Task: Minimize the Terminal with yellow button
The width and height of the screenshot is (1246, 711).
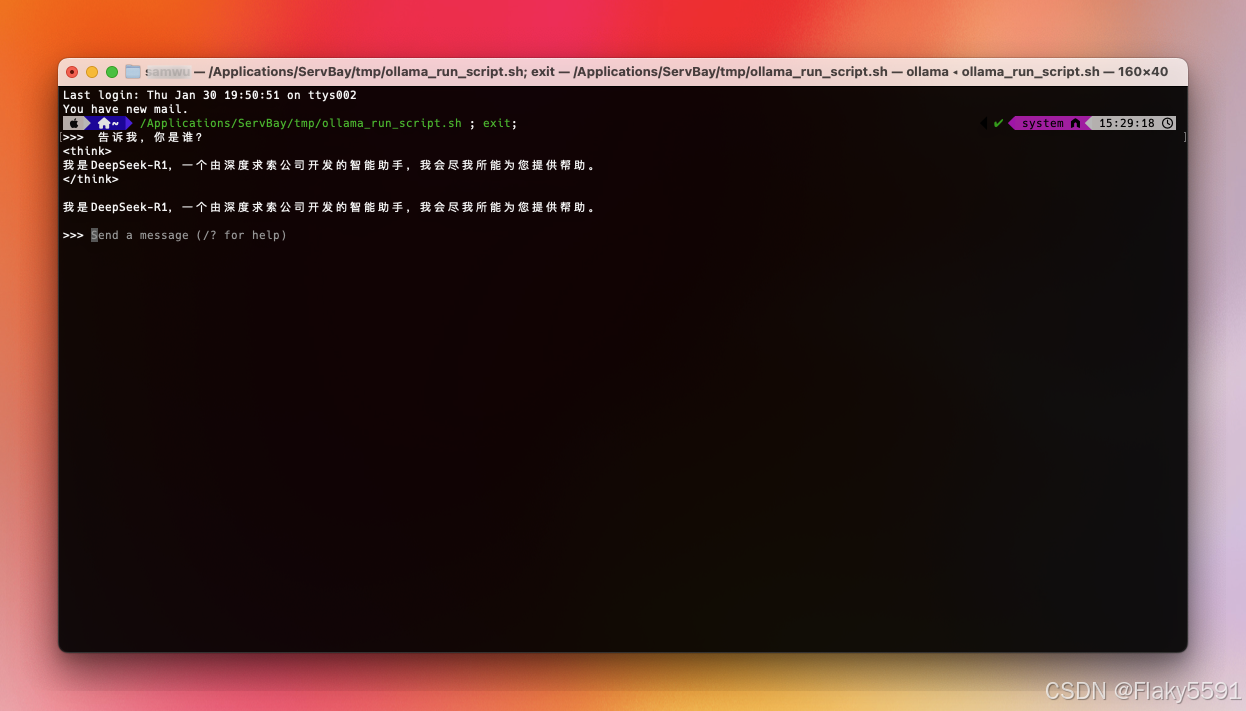Action: tap(92, 72)
